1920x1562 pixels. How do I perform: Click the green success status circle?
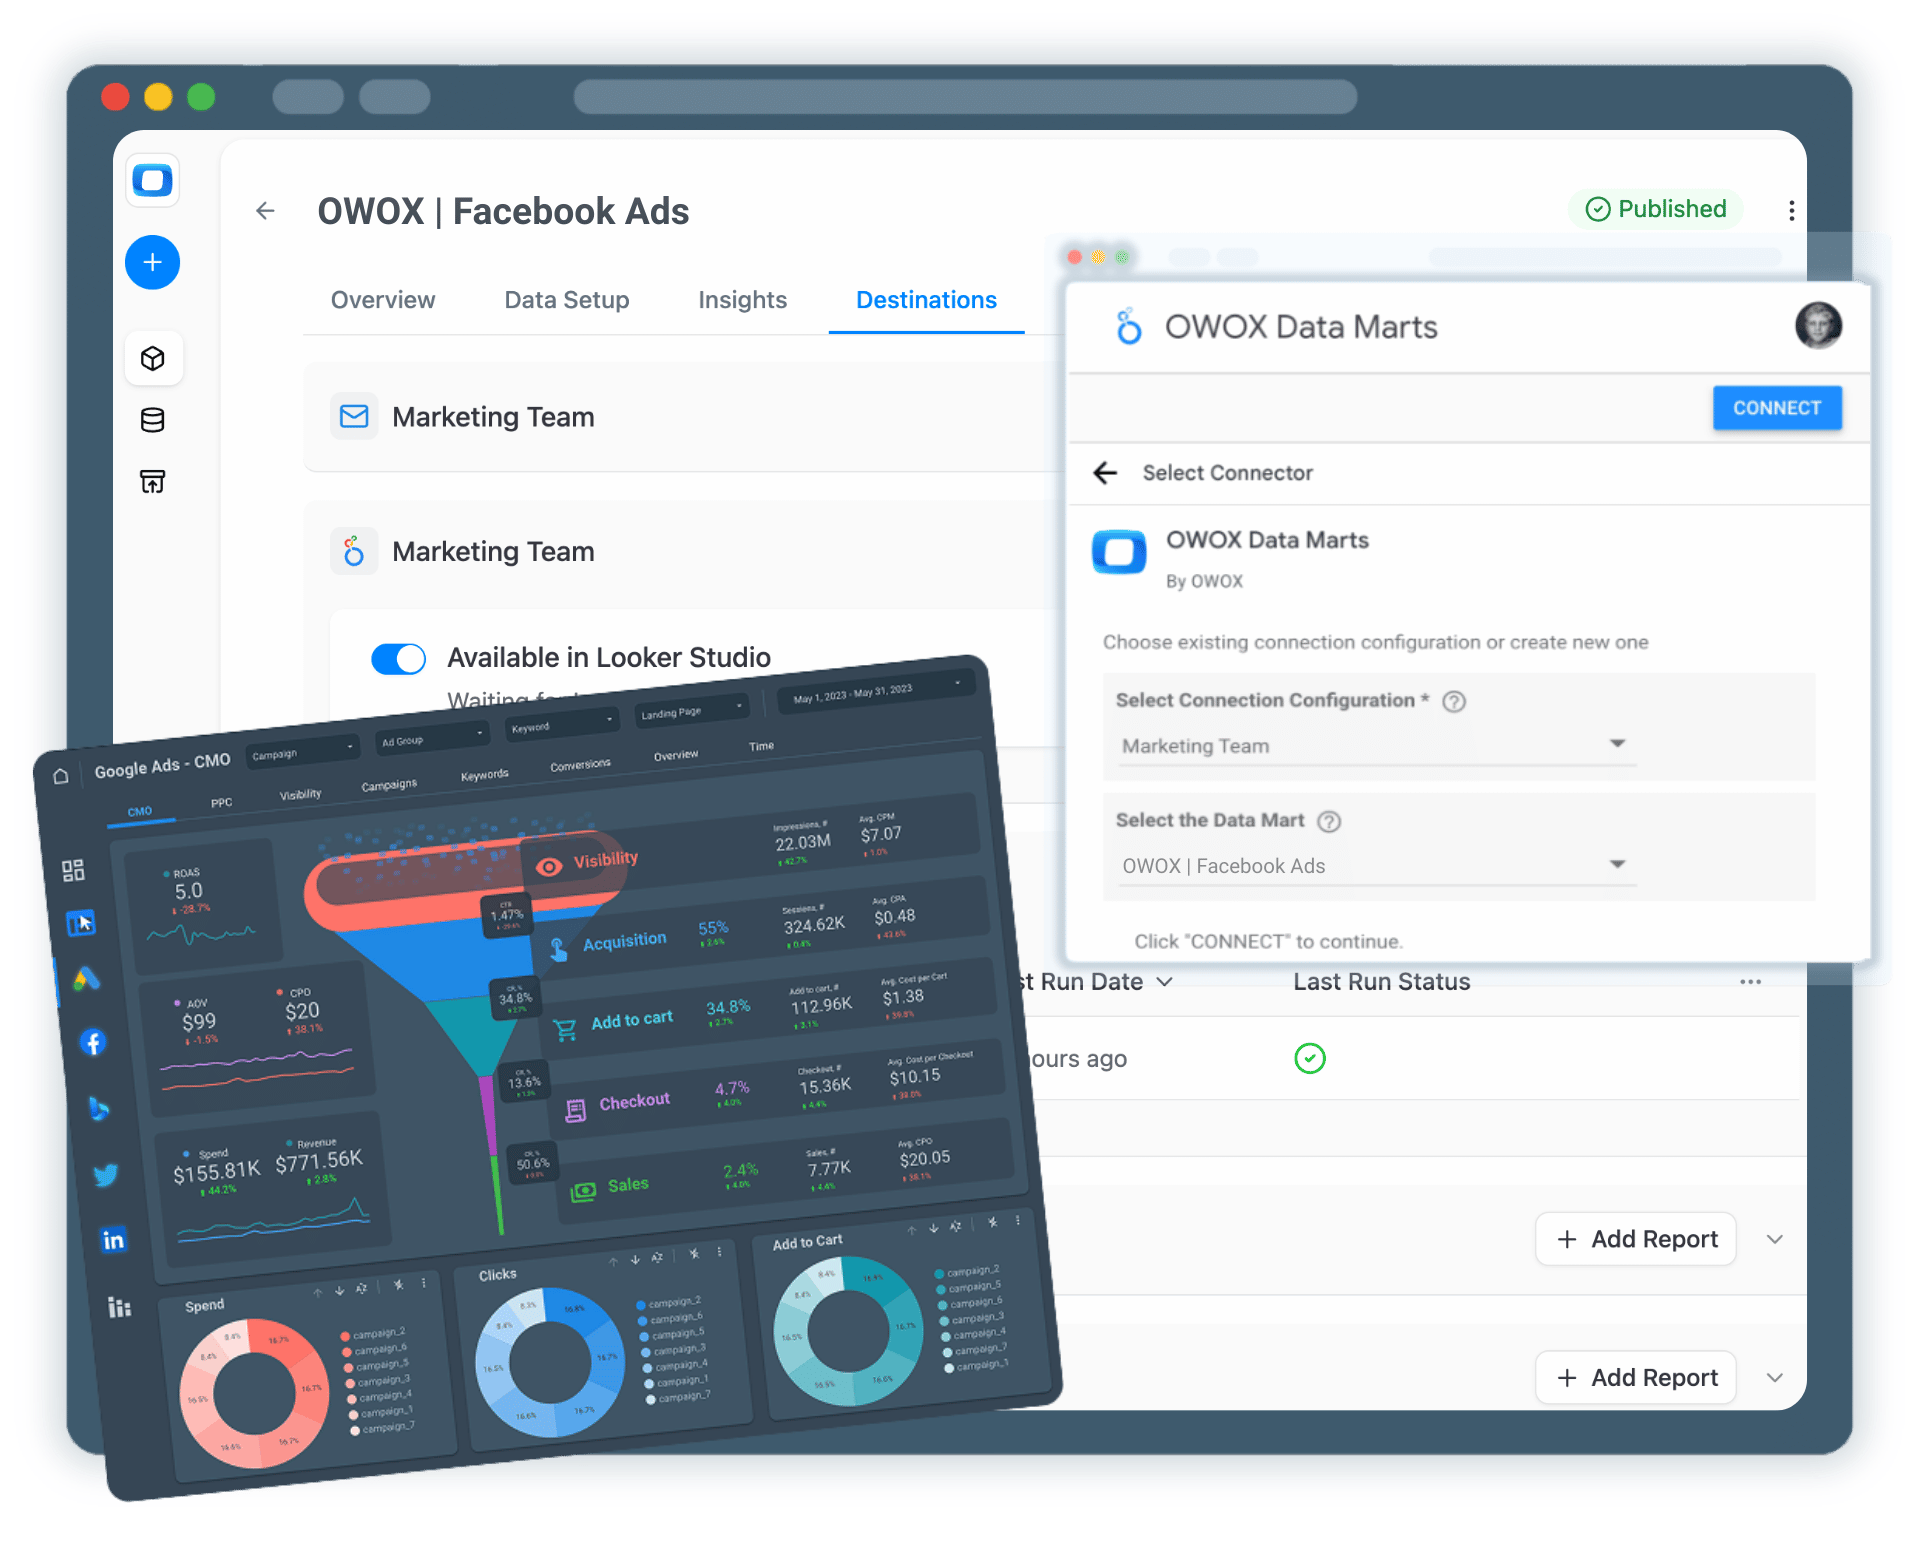(1310, 1058)
